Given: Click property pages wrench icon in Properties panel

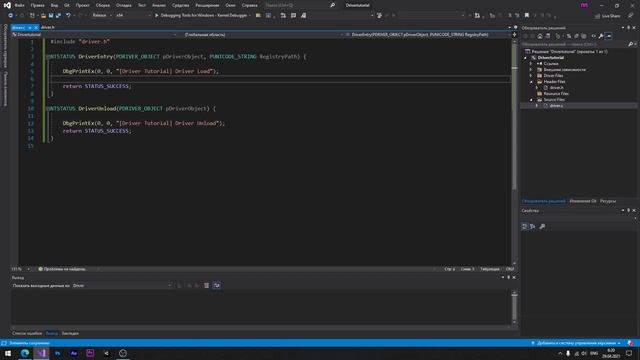Looking at the screenshot, I should click(542, 227).
